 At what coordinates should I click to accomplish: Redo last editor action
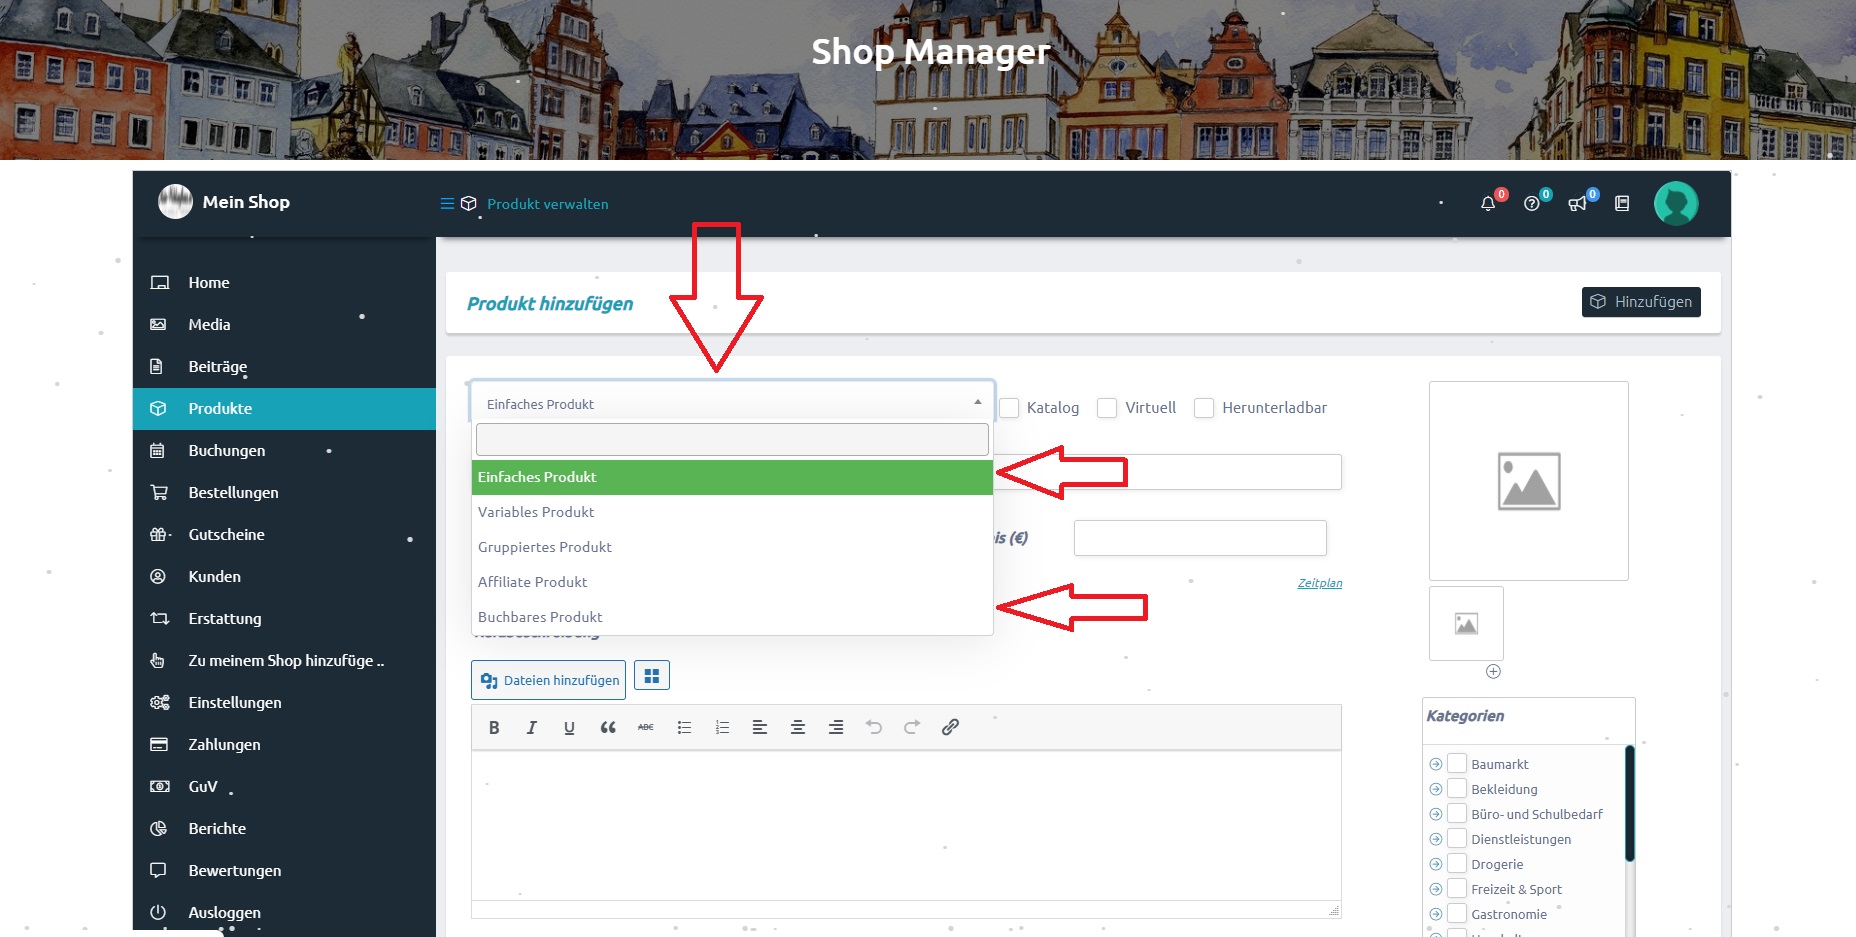[x=912, y=727]
